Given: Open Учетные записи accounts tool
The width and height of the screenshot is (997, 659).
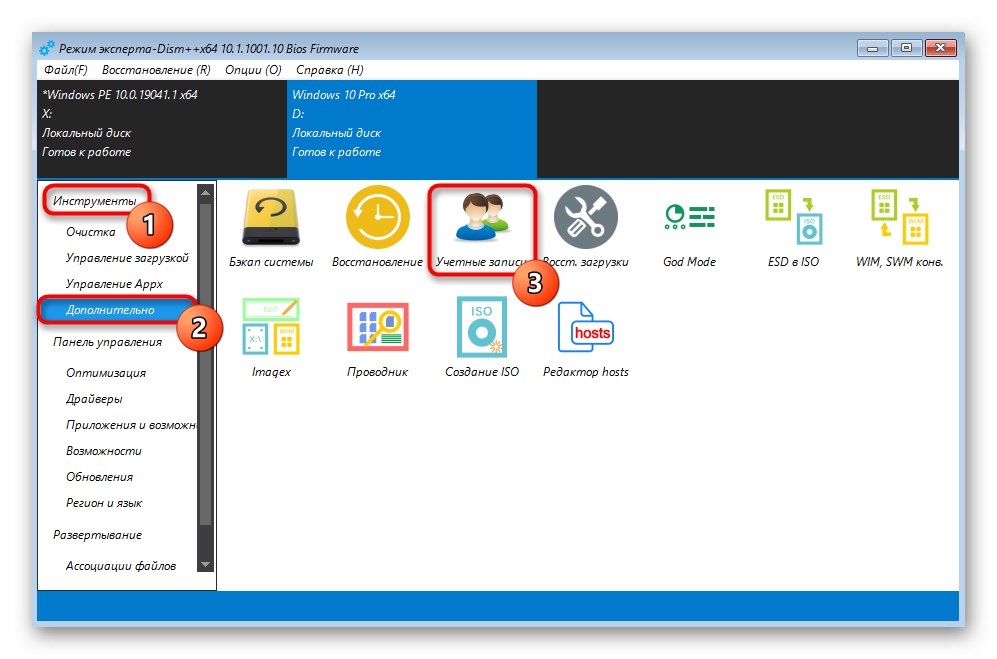Looking at the screenshot, I should pyautogui.click(x=481, y=229).
